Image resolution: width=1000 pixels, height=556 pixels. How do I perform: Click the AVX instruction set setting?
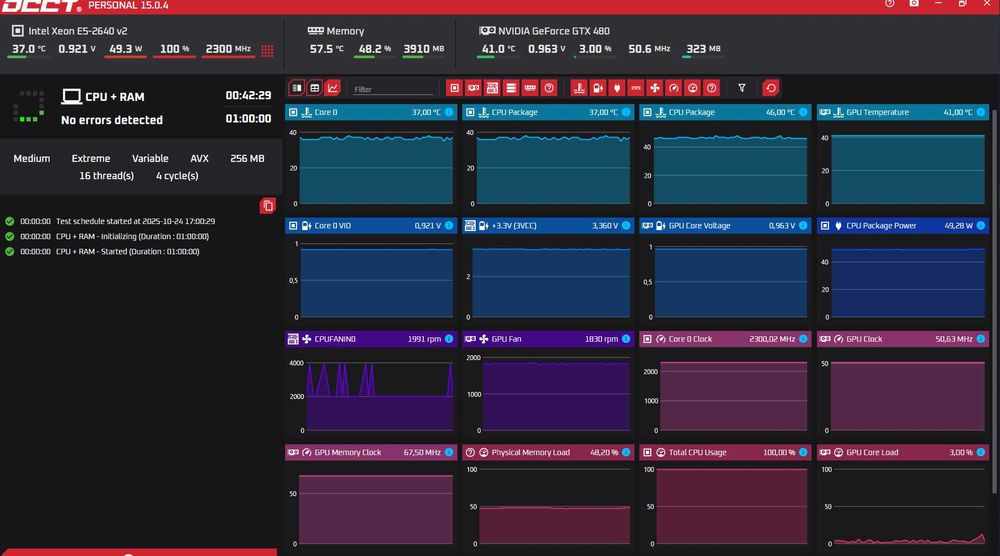(200, 159)
